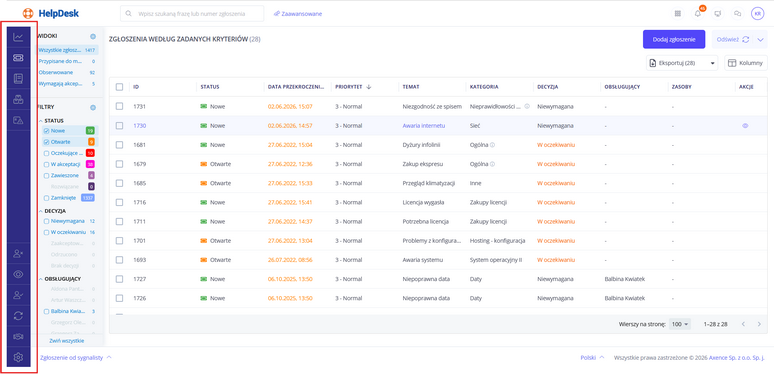Select checkbox for ticket 1679
The width and height of the screenshot is (774, 374).
pyautogui.click(x=119, y=164)
